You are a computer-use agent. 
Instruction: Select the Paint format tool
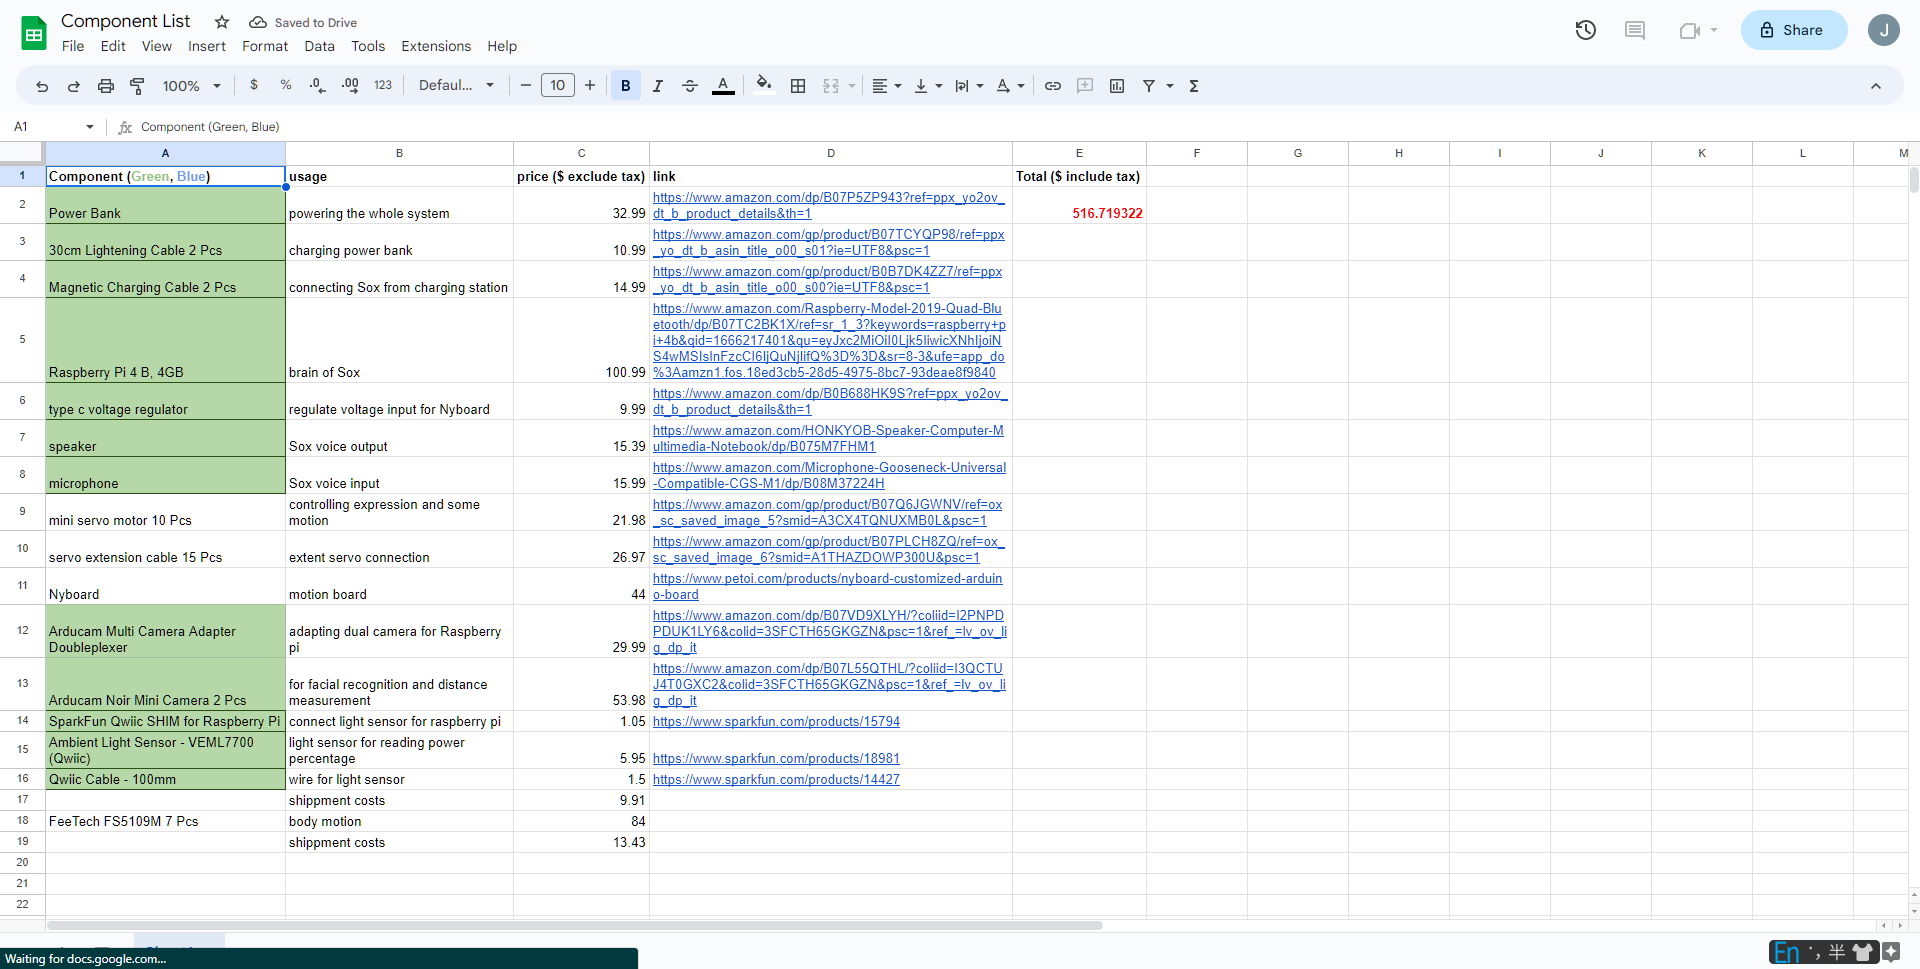point(137,86)
